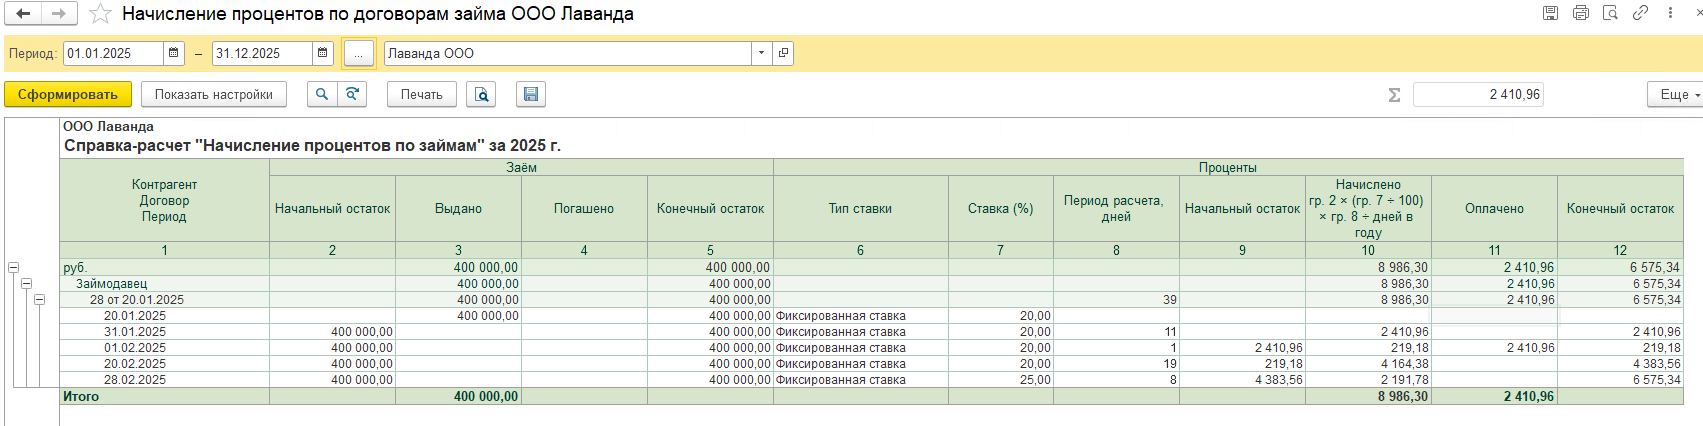The height and width of the screenshot is (426, 1703).
Task: Open calendar for start date 01.01.2025
Action: coord(174,53)
